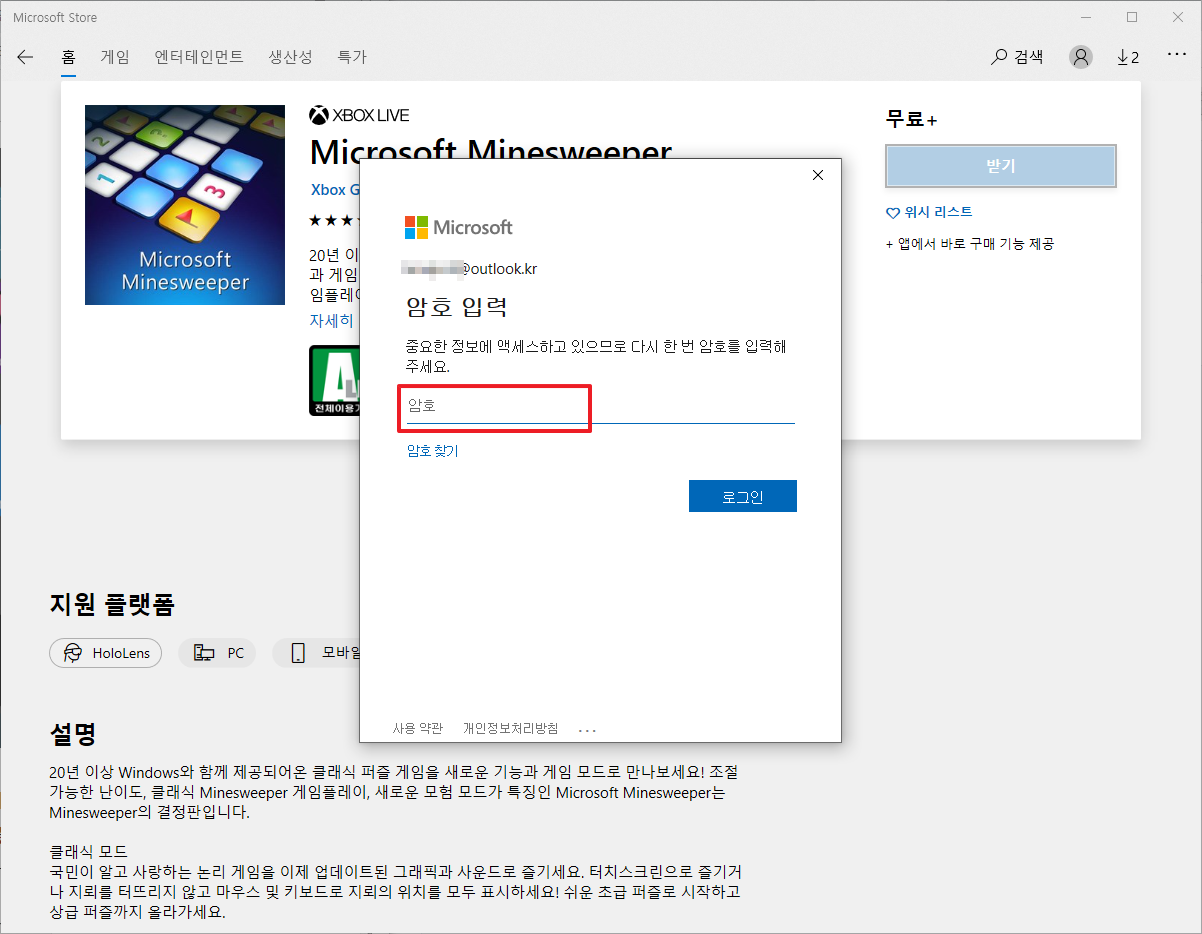Viewport: 1202px width, 934px height.
Task: Click the 검색 search button
Action: tap(1017, 57)
